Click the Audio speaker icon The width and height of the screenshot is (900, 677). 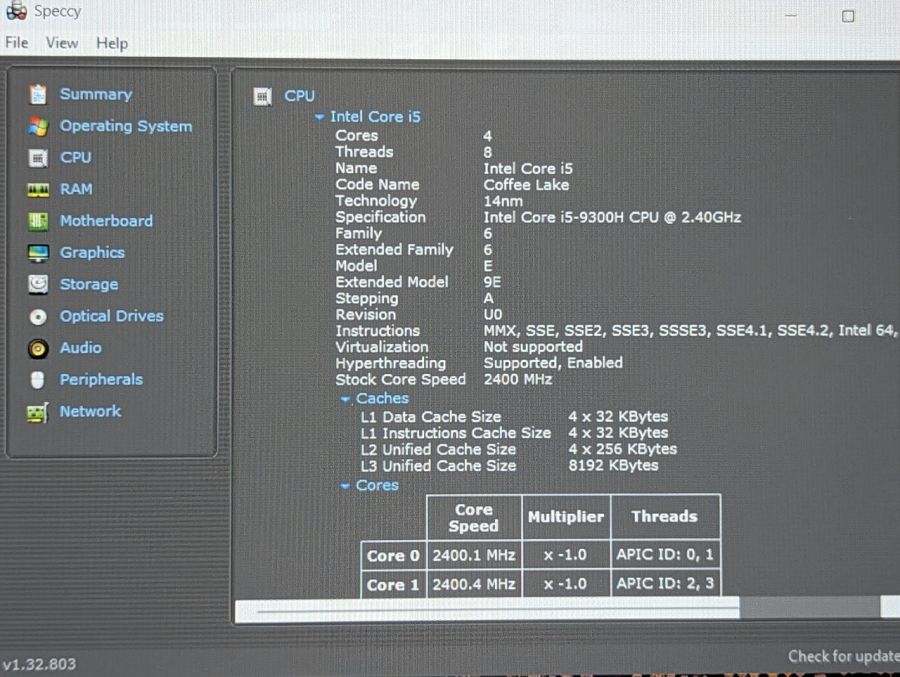point(38,348)
